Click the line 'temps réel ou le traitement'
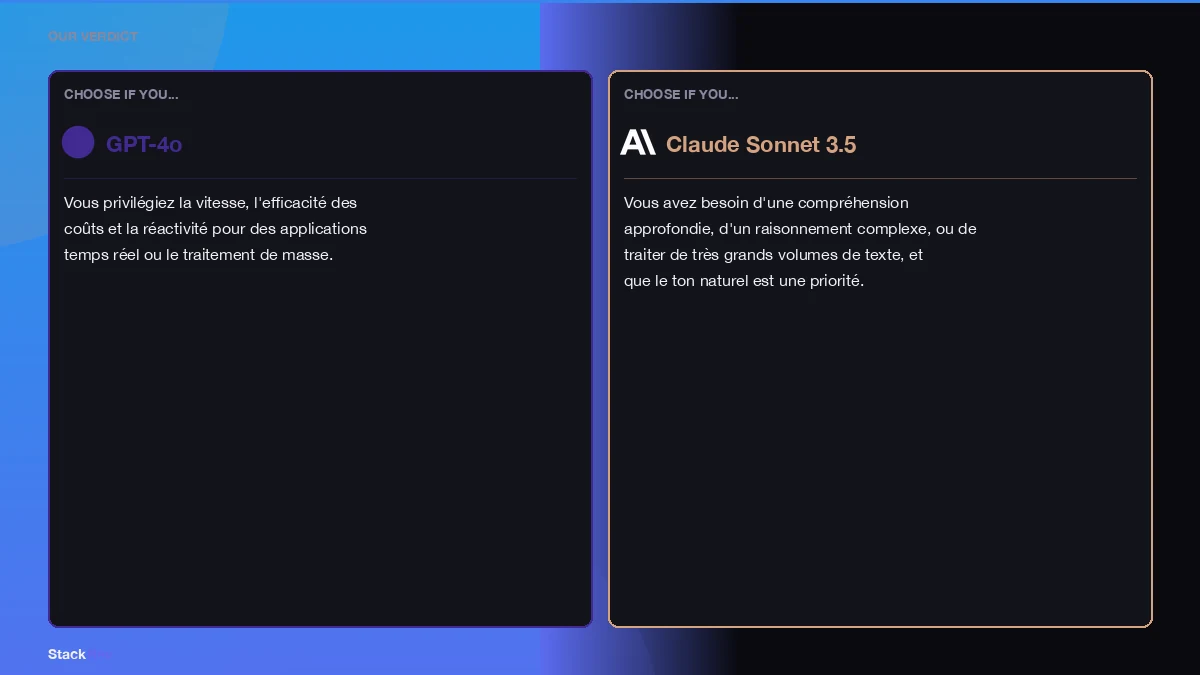Viewport: 1200px width, 675px height. click(x=198, y=255)
